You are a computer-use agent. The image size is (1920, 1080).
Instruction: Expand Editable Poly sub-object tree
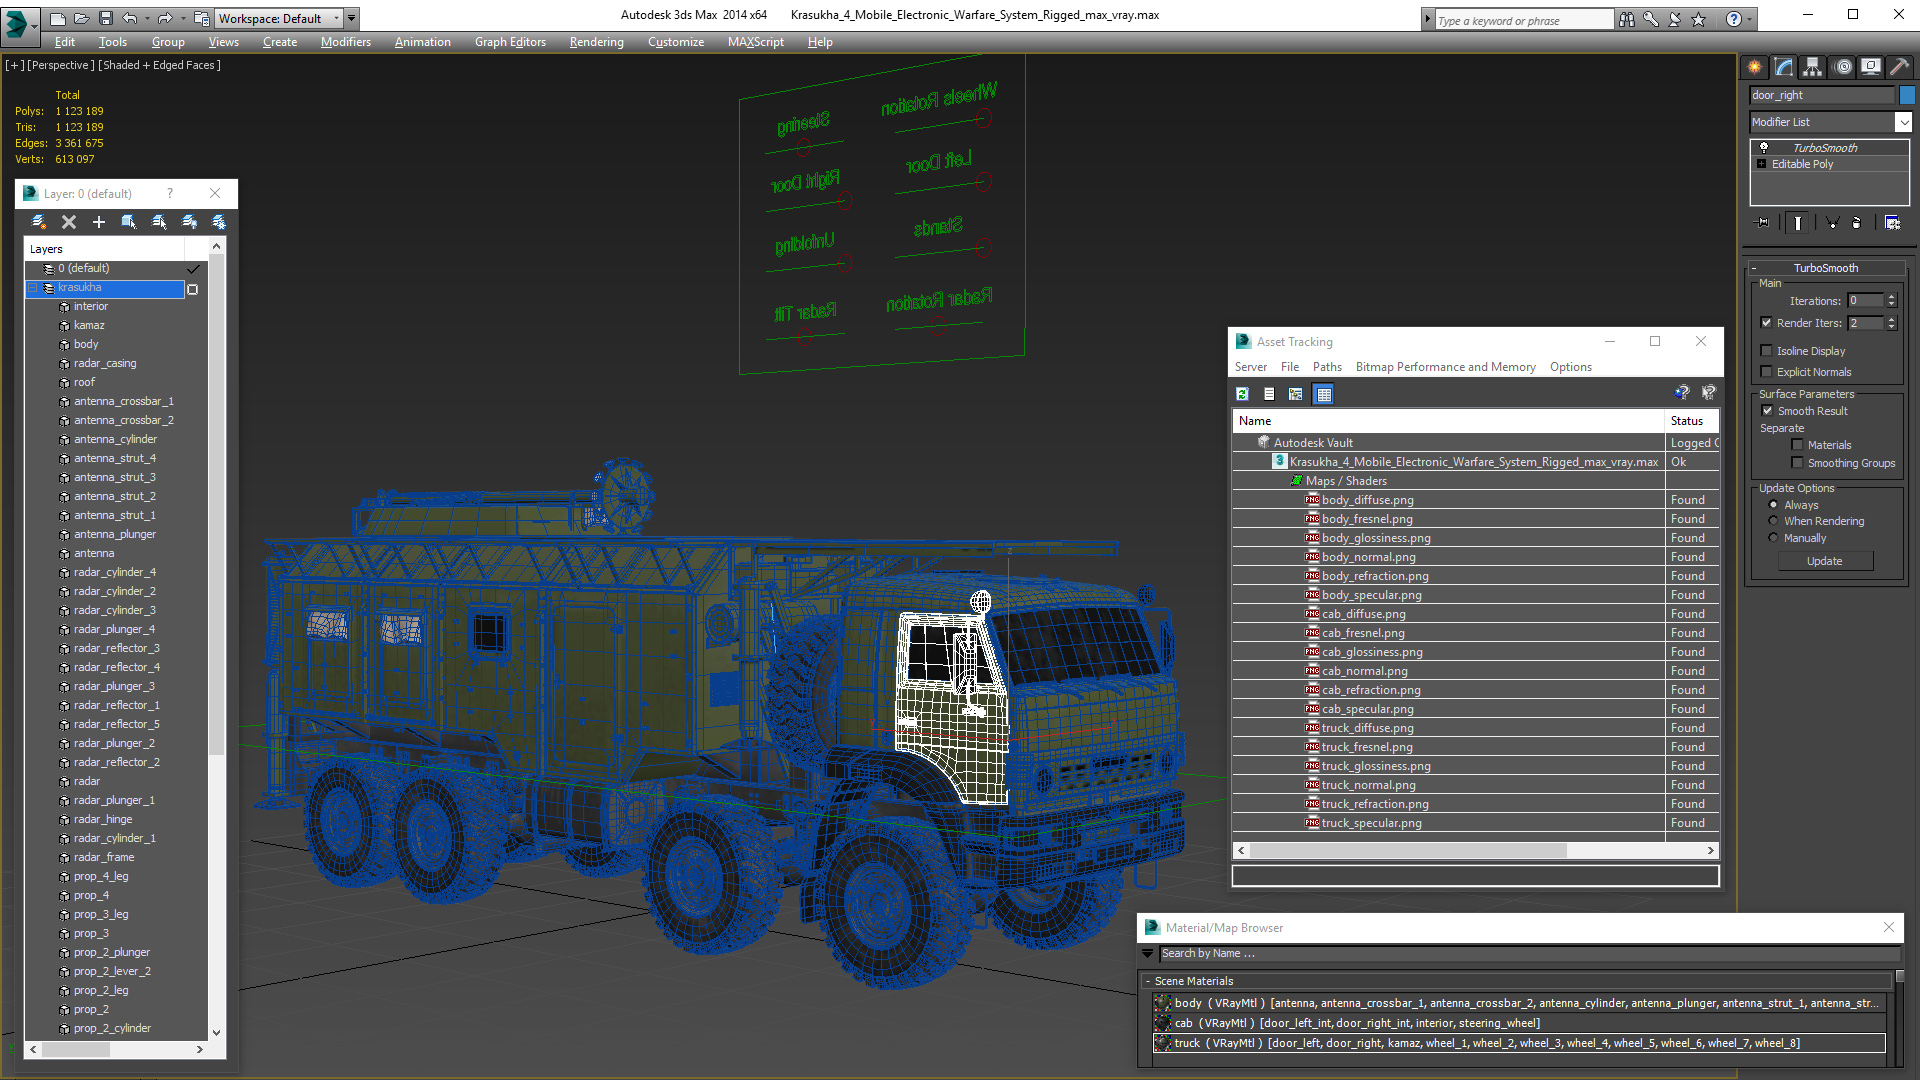(x=1762, y=164)
